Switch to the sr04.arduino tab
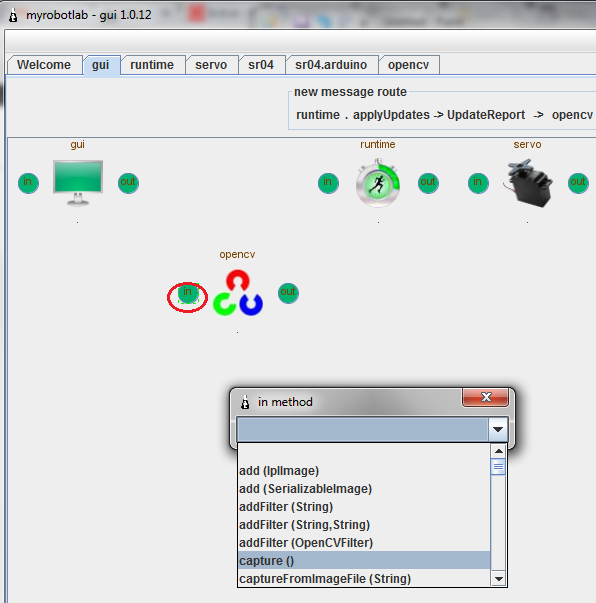 [331, 65]
